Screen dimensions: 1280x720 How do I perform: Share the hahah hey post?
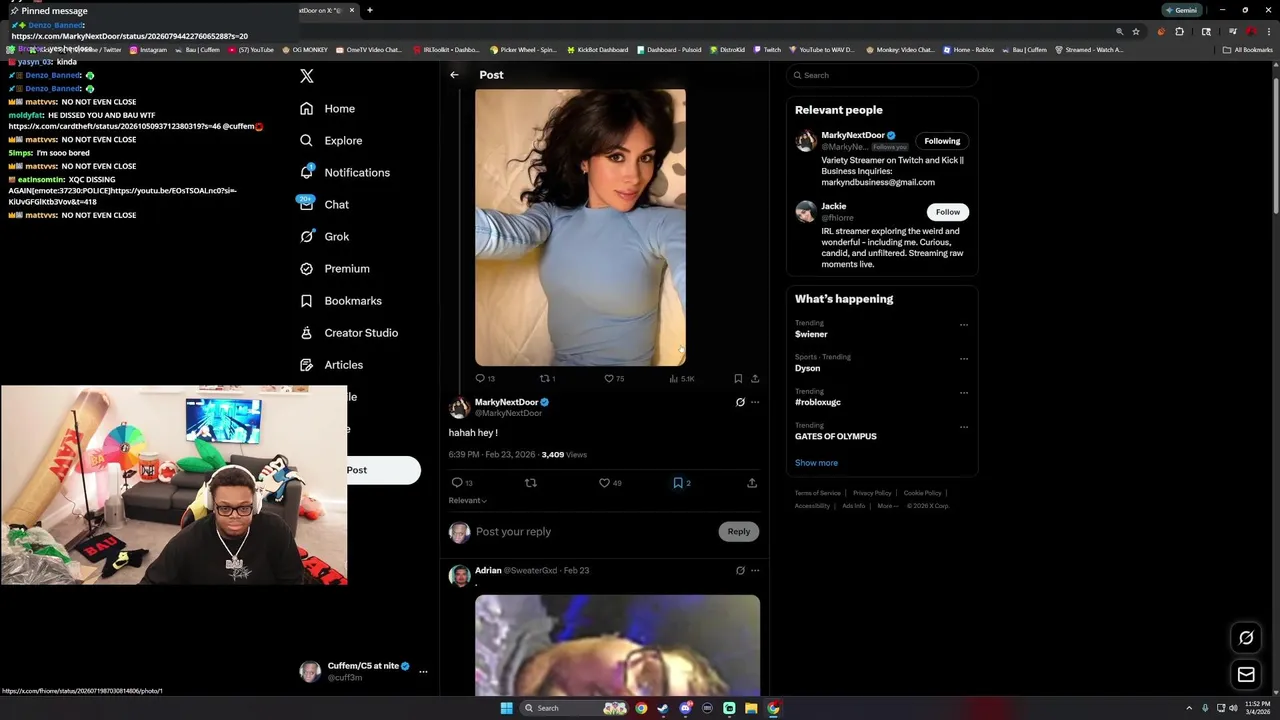[x=752, y=482]
